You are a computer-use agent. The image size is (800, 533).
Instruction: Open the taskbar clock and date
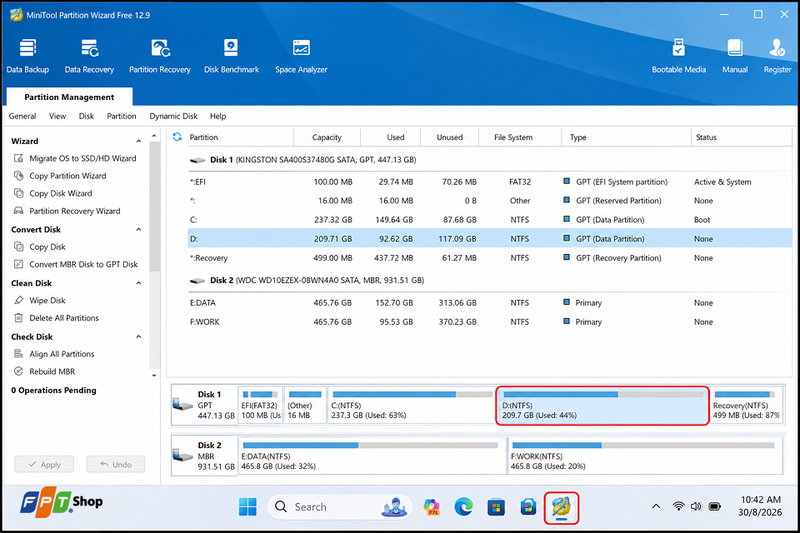pyautogui.click(x=760, y=506)
